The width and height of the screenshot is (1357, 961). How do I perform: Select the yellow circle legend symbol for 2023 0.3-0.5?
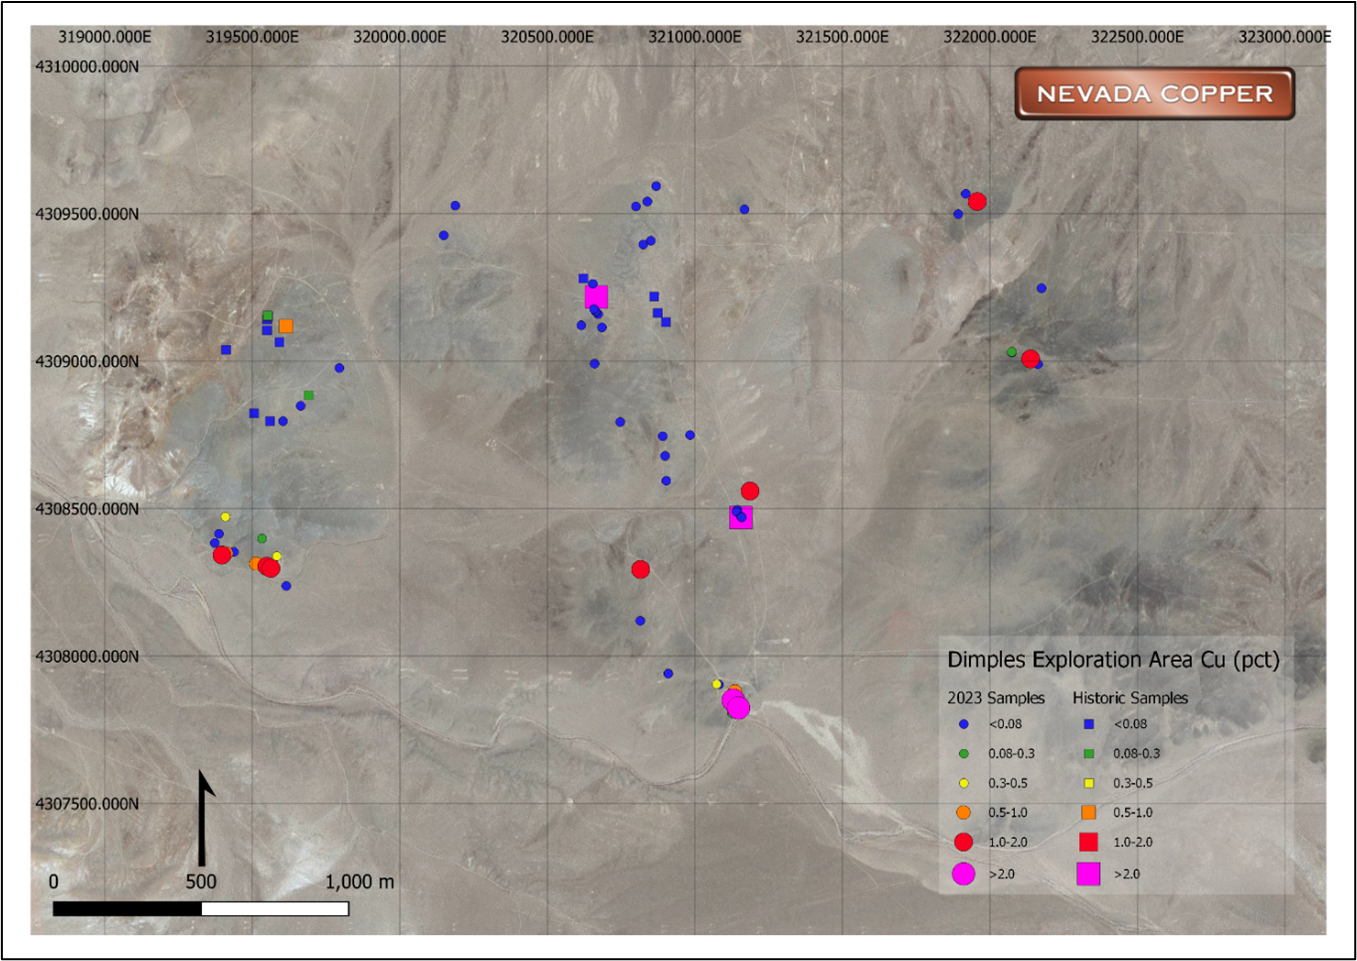964,783
